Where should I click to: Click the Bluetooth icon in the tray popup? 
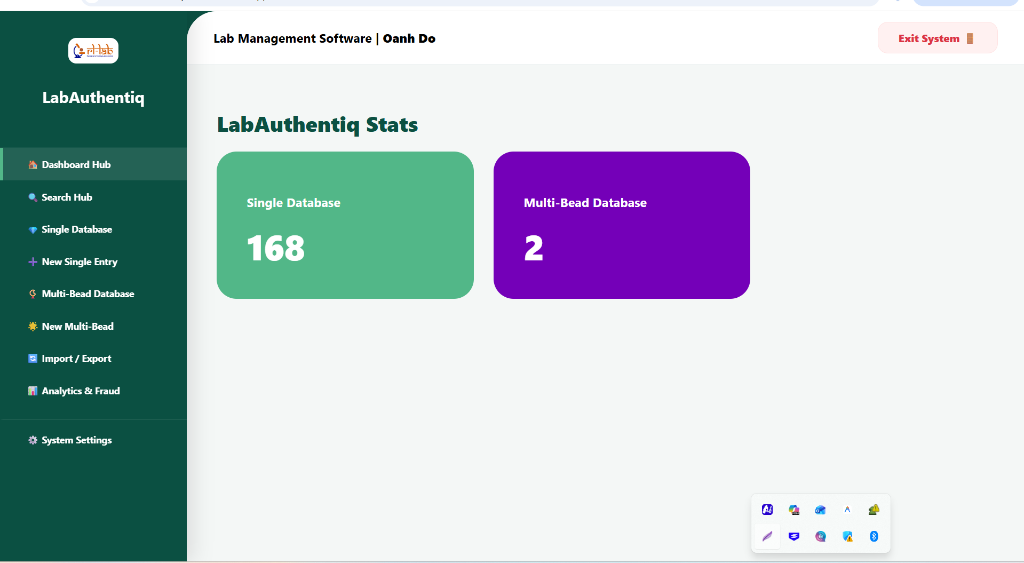(874, 536)
